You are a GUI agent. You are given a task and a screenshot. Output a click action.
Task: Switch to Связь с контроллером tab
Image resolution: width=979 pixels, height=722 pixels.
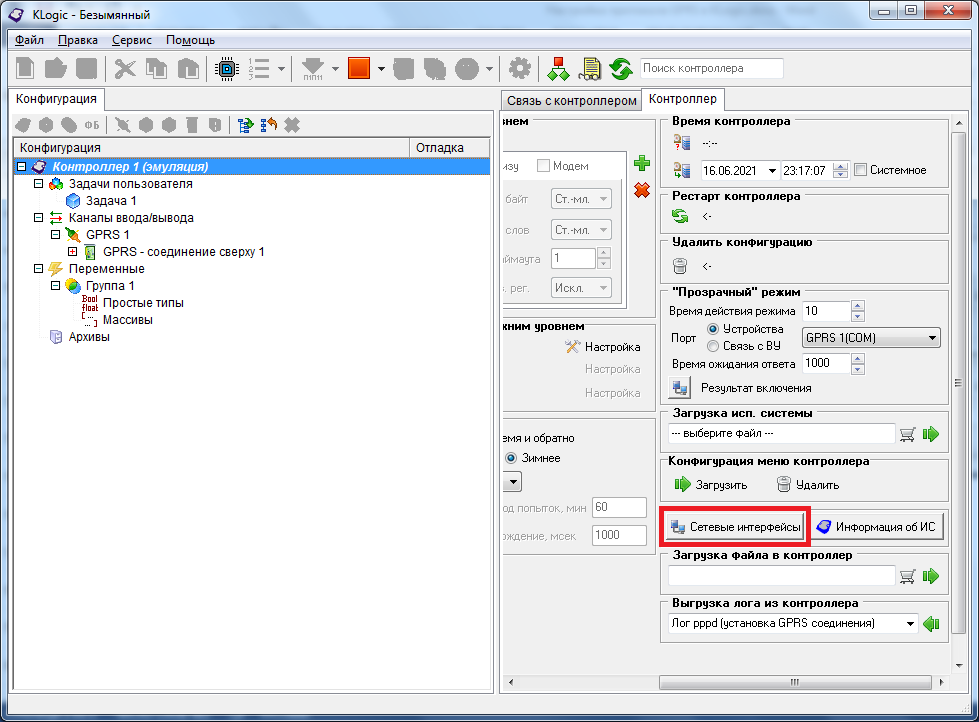pyautogui.click(x=571, y=100)
